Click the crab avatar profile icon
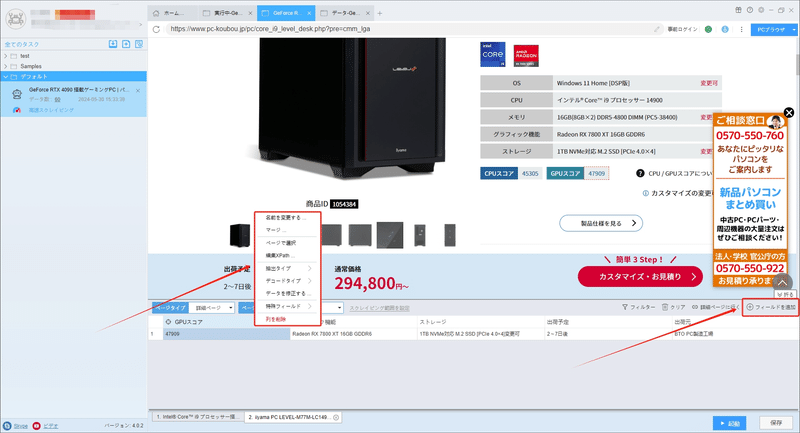The height and width of the screenshot is (433, 800). click(16, 19)
